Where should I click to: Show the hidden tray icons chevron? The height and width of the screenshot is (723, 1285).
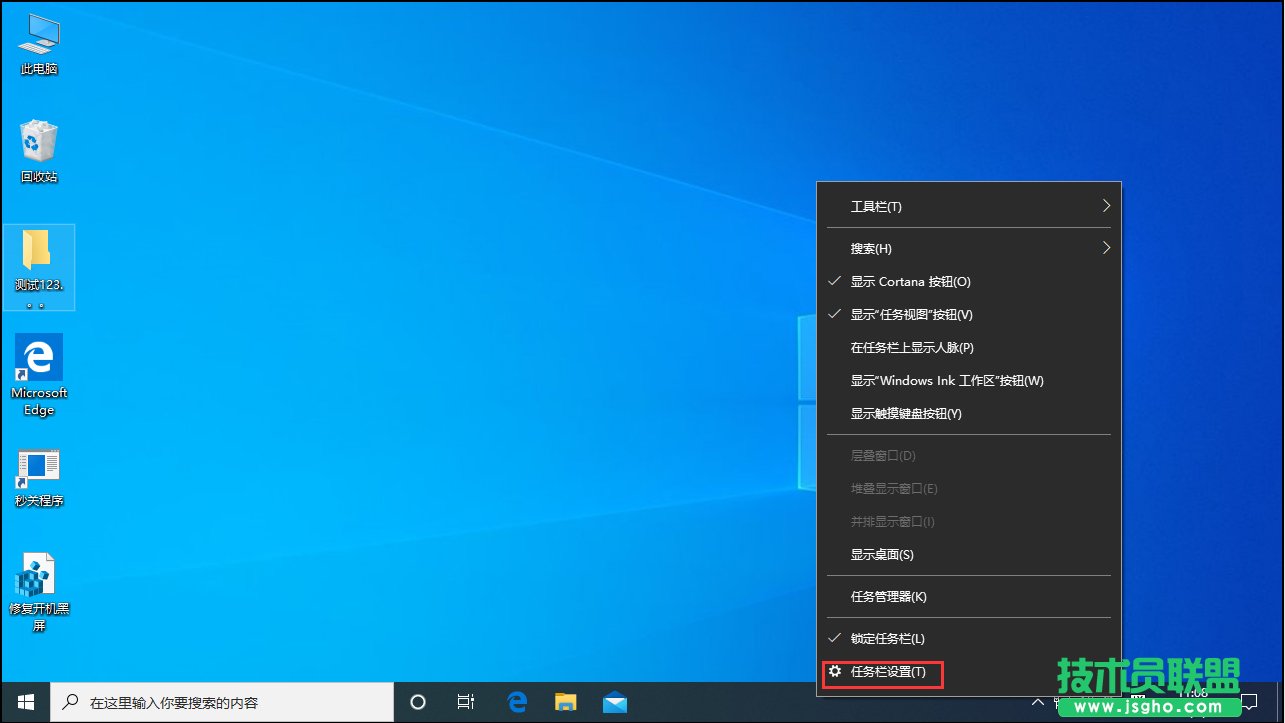tap(1038, 702)
